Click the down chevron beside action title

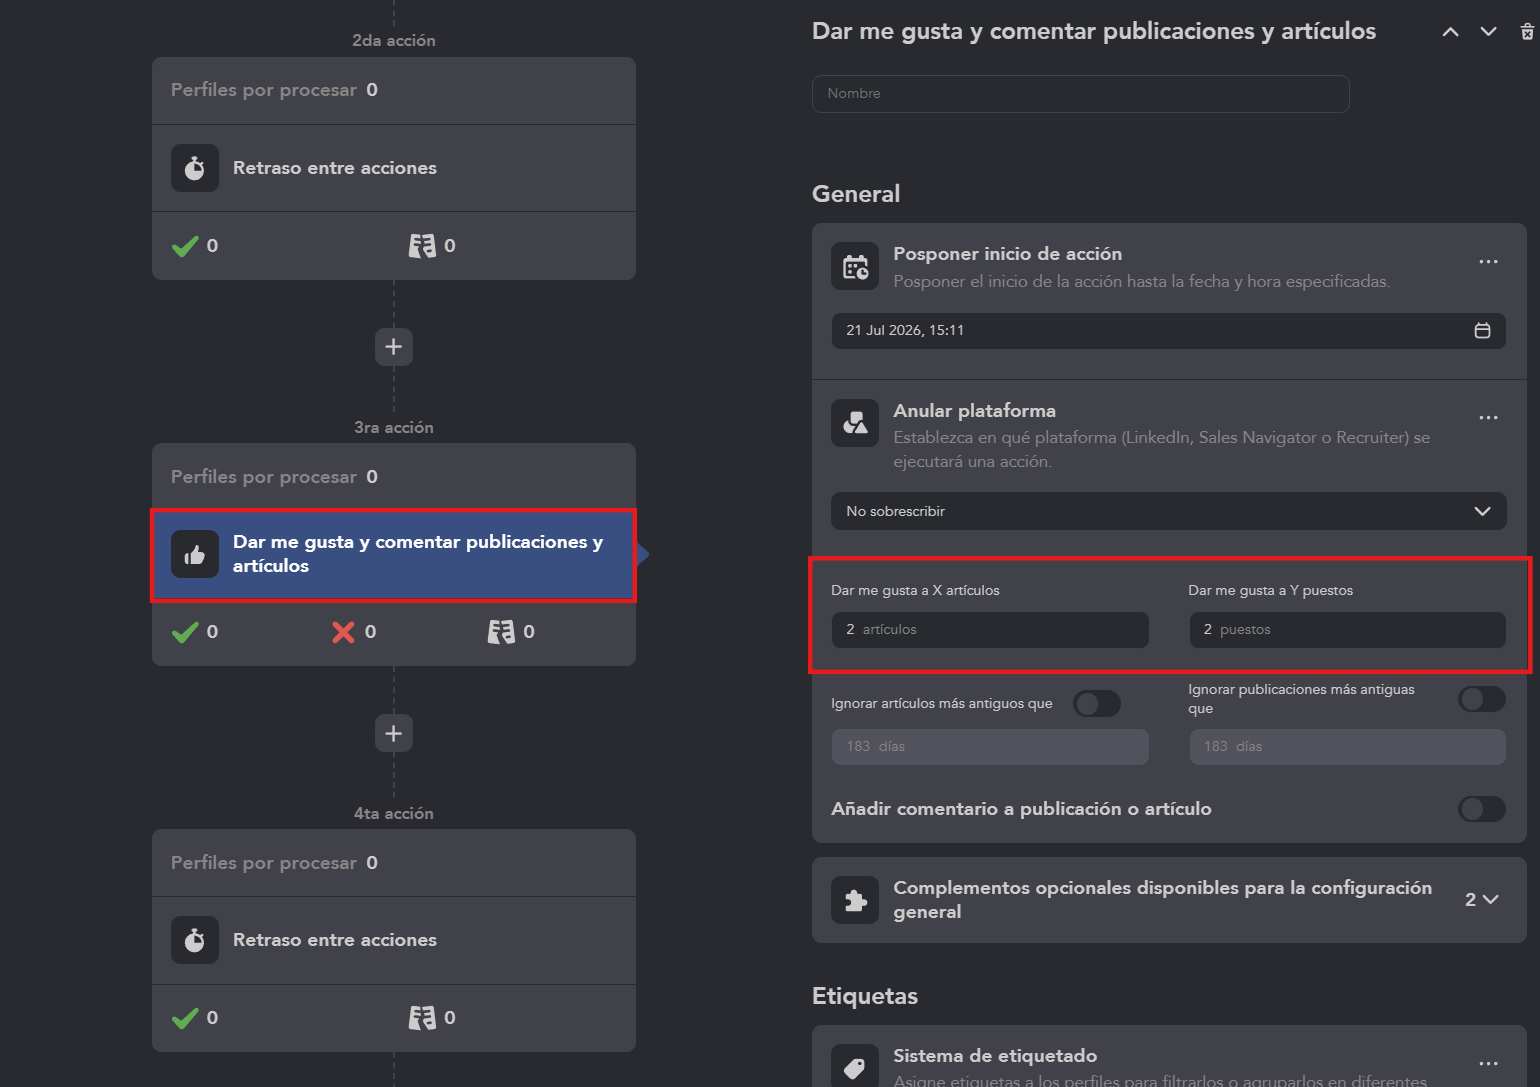[x=1488, y=32]
